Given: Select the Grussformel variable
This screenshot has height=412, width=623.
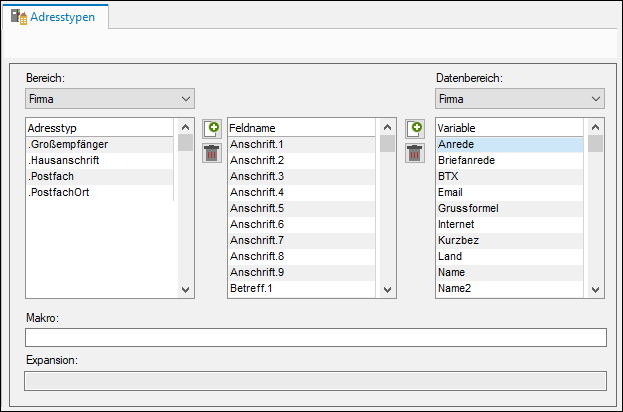Looking at the screenshot, I should click(x=510, y=209).
